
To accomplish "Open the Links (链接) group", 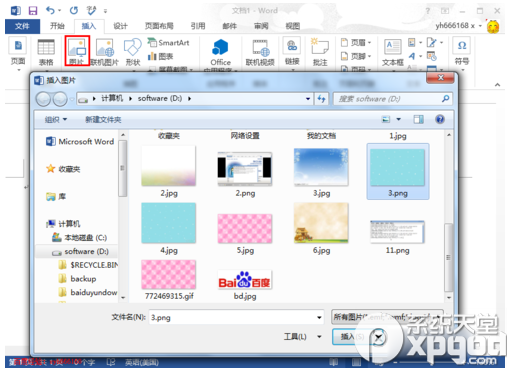I will tap(292, 52).
